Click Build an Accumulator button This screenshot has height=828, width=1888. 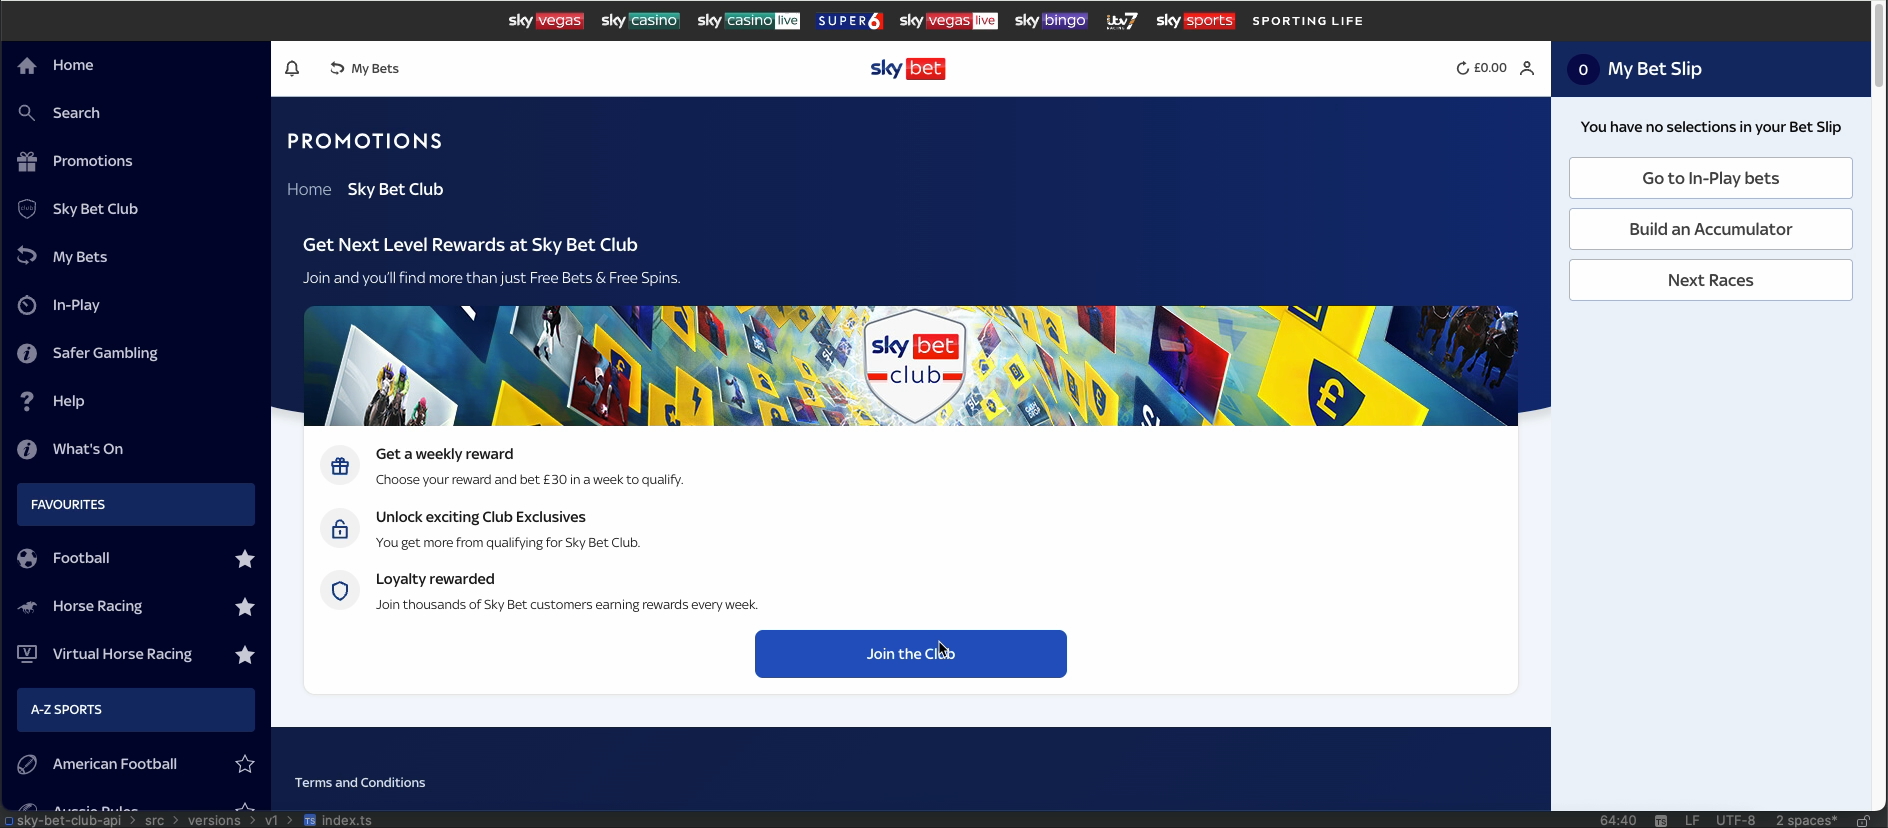(x=1710, y=229)
